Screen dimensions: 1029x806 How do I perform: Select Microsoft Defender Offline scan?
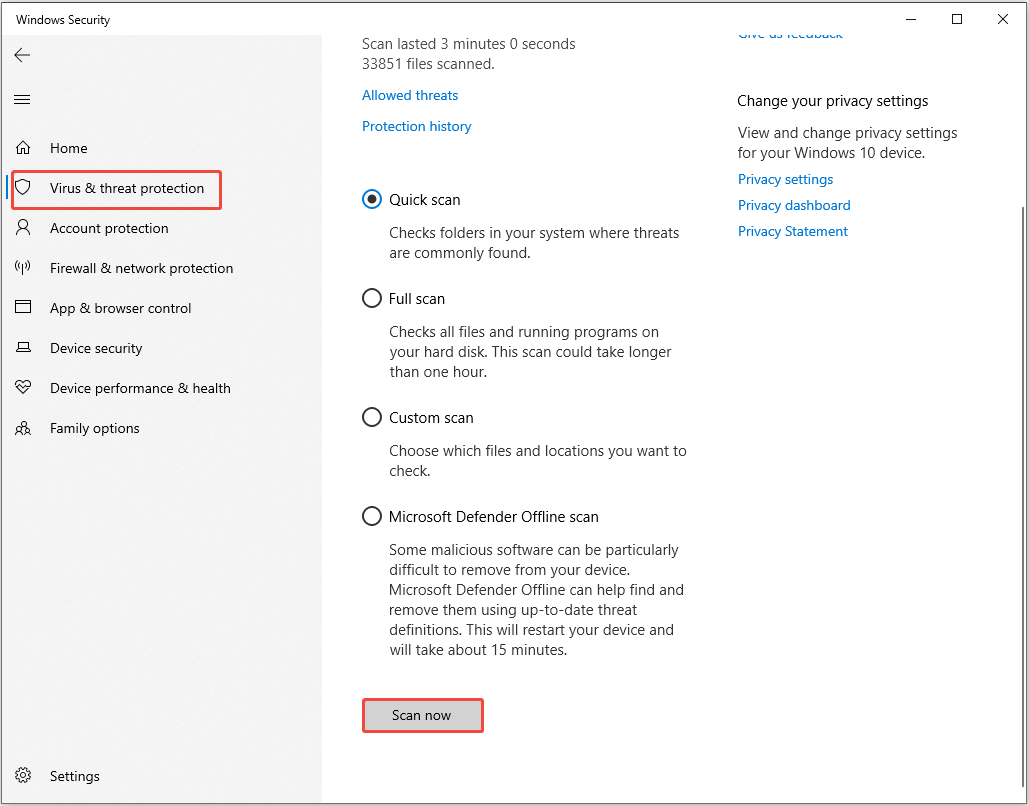coord(371,516)
